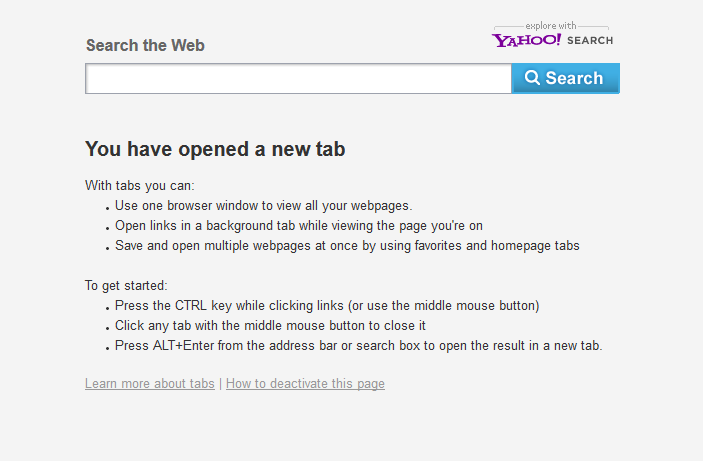Click the 'You have opened a new tab' heading
703x461 pixels.
click(x=215, y=149)
